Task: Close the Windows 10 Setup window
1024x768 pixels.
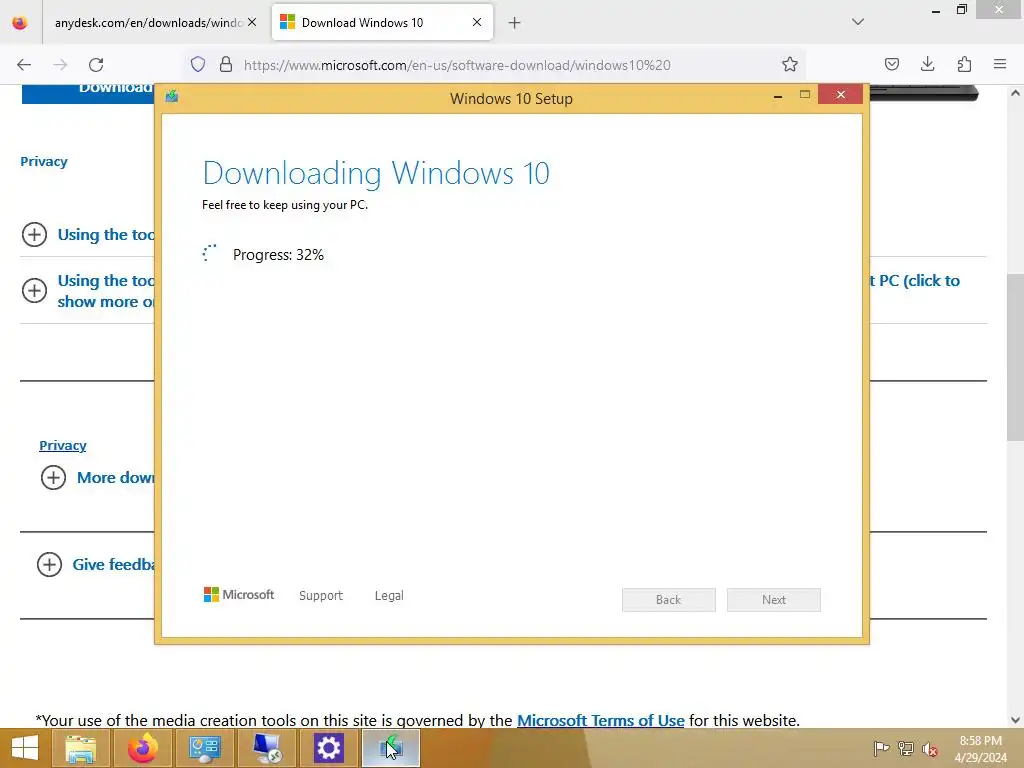Action: tap(840, 95)
